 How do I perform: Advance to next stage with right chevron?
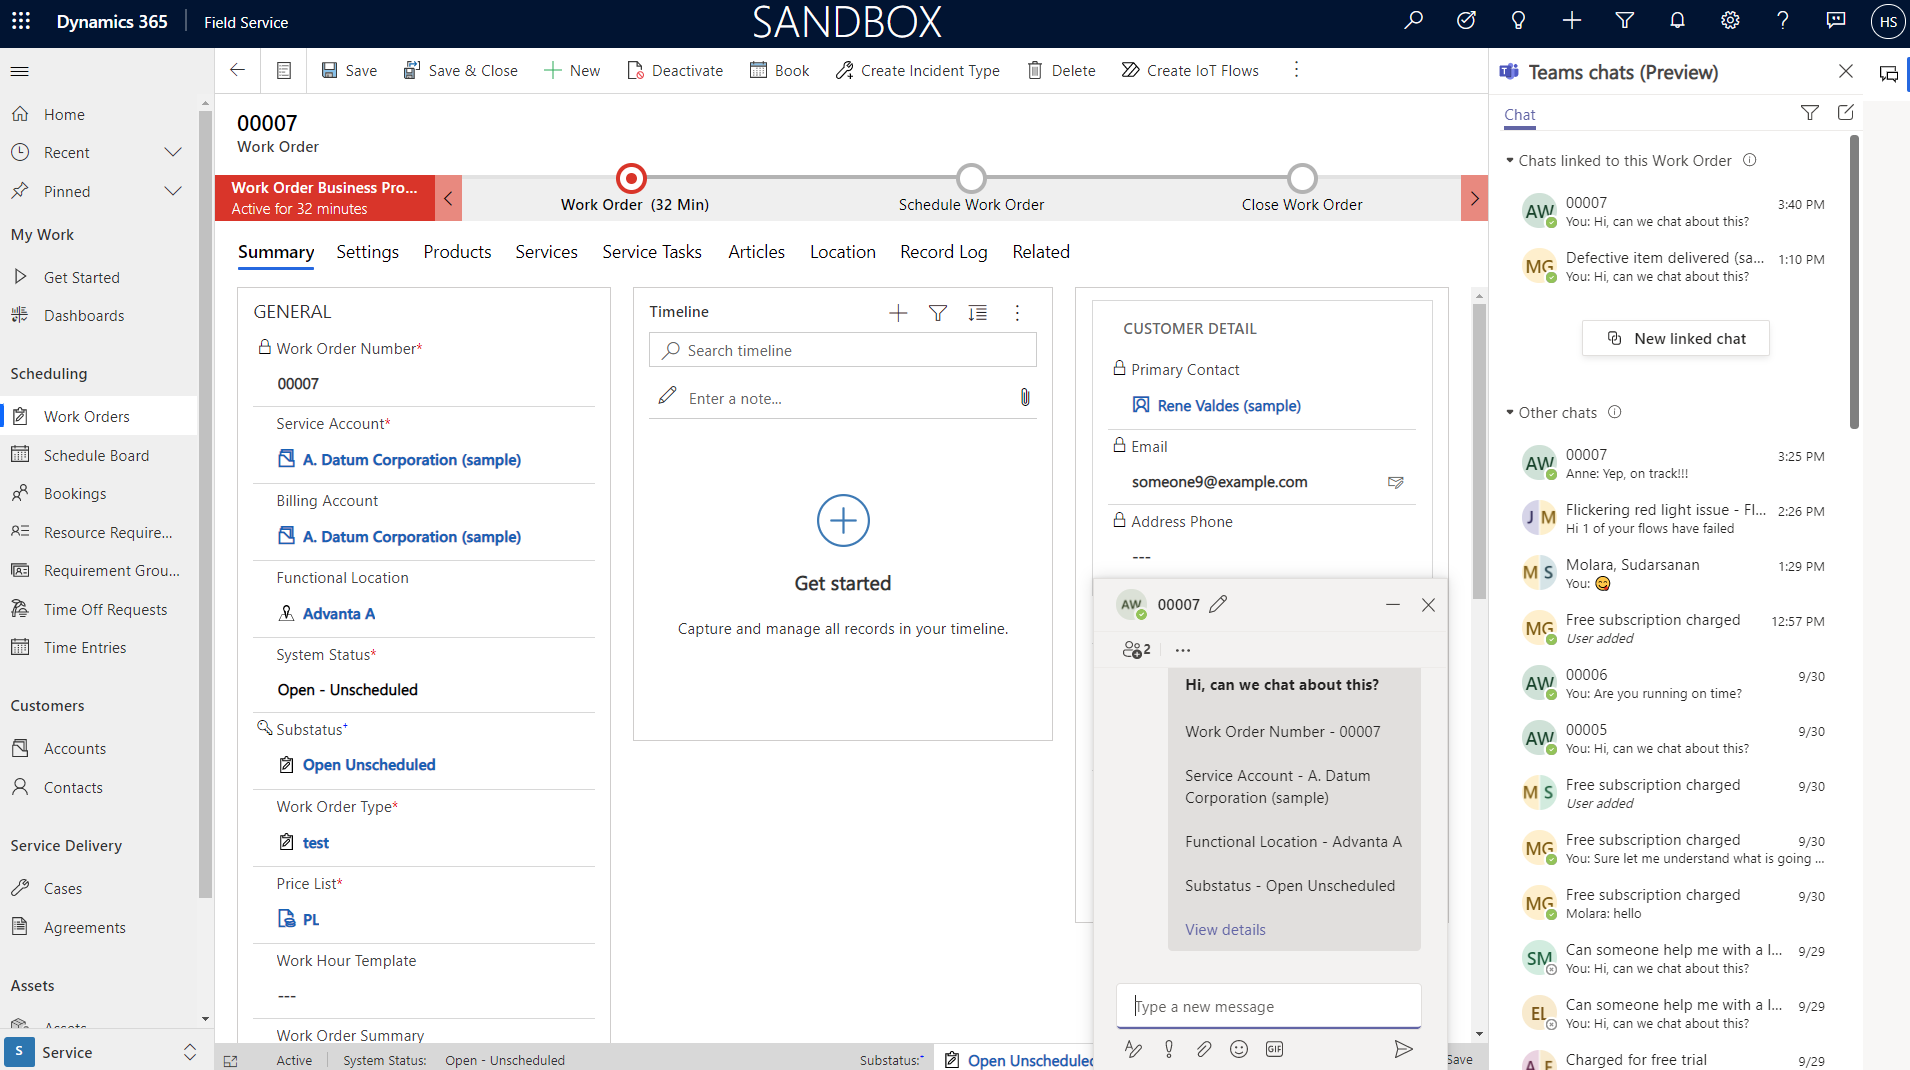coord(1474,198)
